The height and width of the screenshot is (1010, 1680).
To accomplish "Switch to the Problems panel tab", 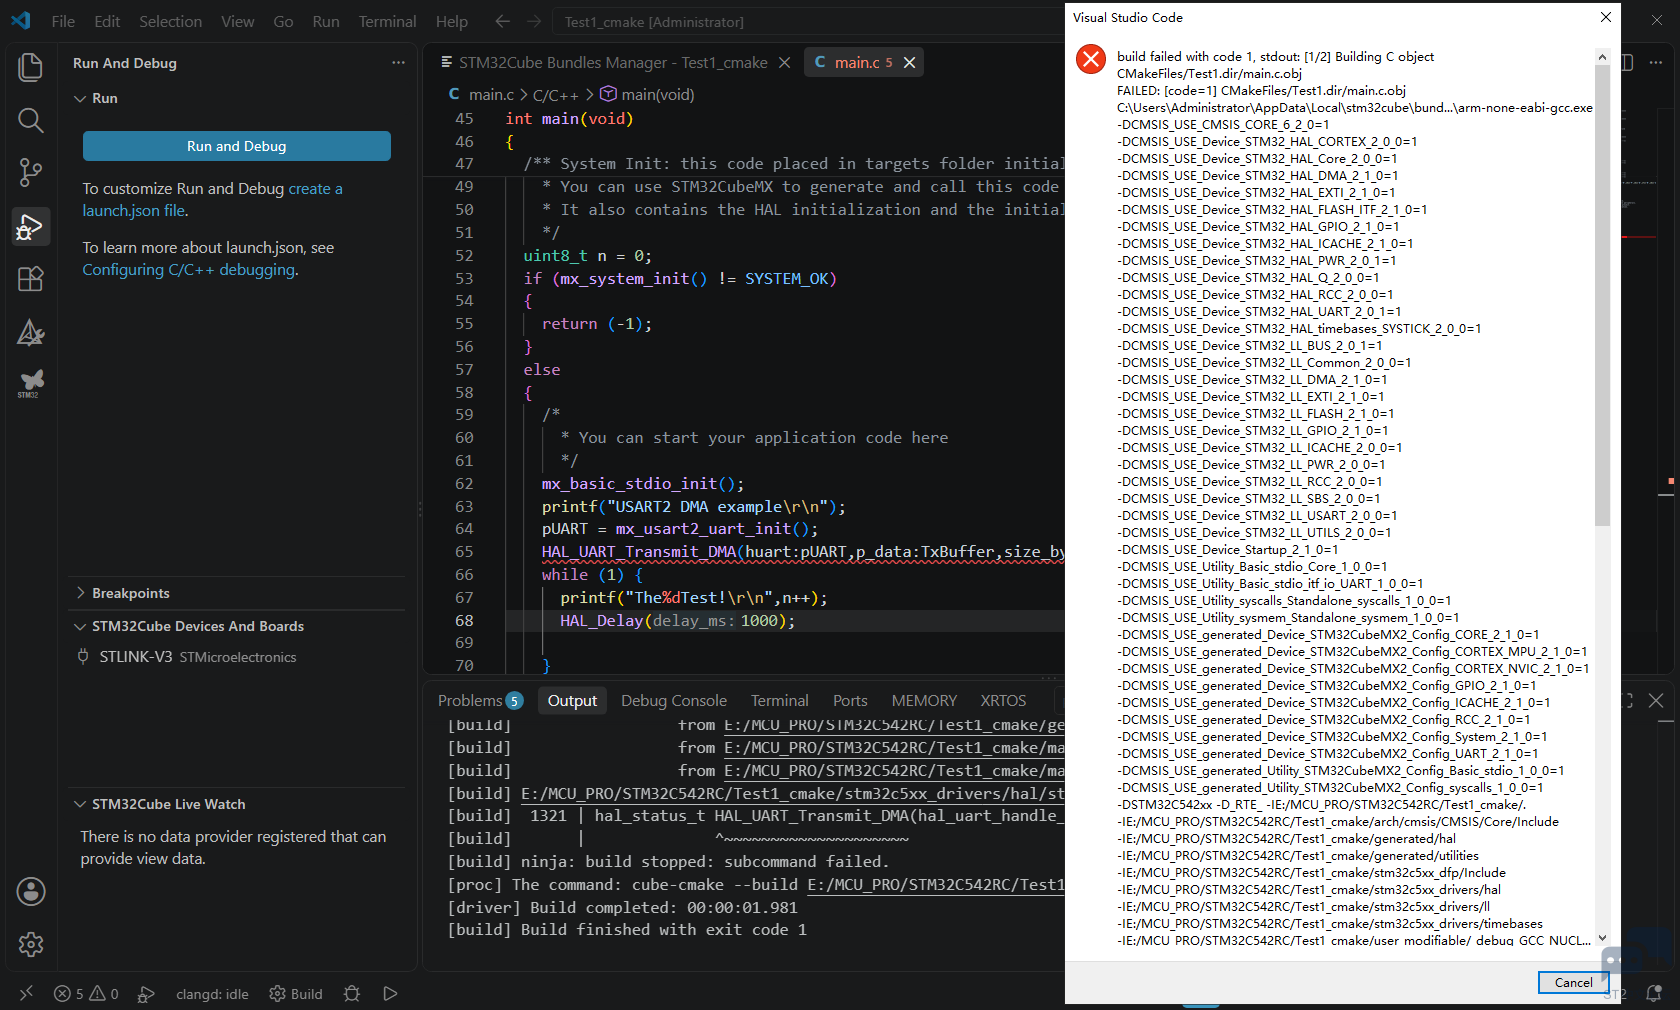I will pos(480,700).
